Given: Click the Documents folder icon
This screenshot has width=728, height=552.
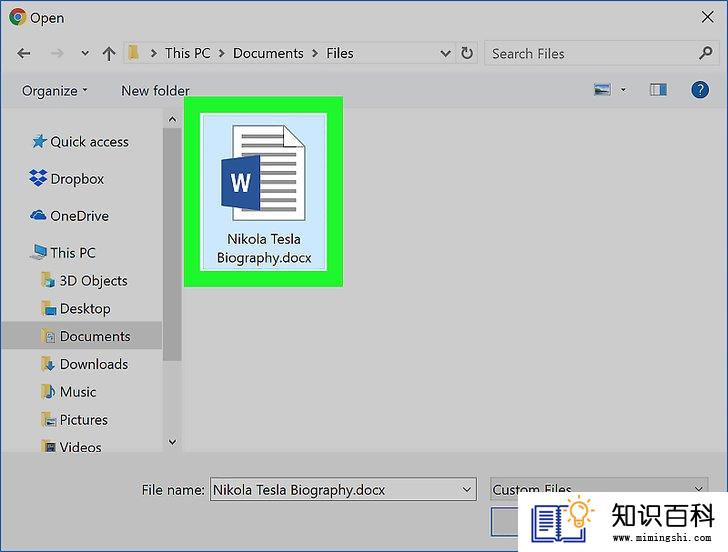Looking at the screenshot, I should pos(48,336).
